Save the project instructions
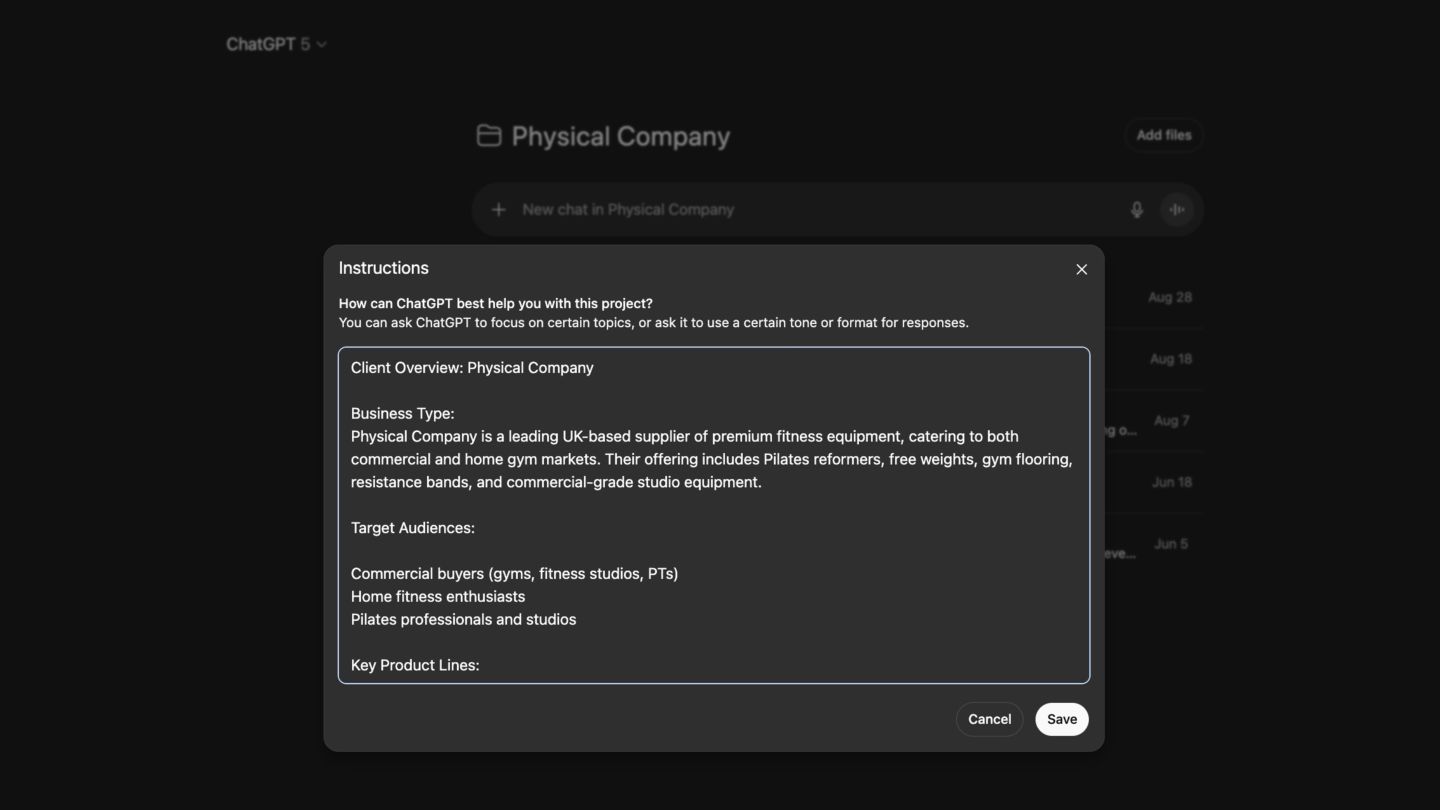 (x=1061, y=719)
